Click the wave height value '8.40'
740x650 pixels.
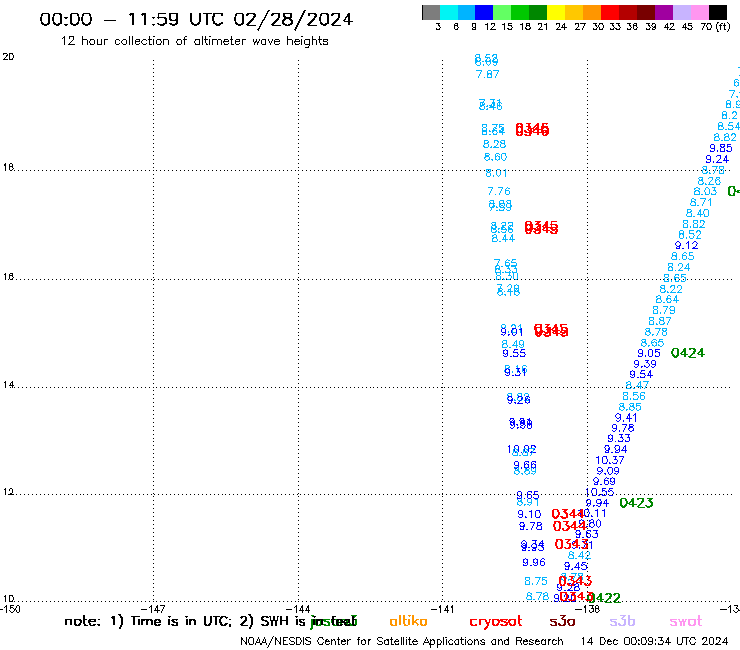pyautogui.click(x=698, y=213)
